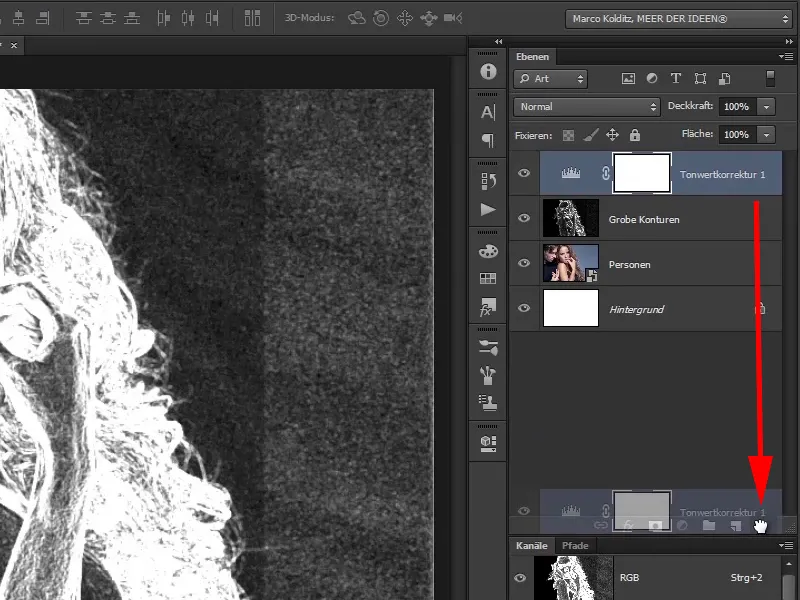Open the Ebenen panel menu

click(x=786, y=56)
